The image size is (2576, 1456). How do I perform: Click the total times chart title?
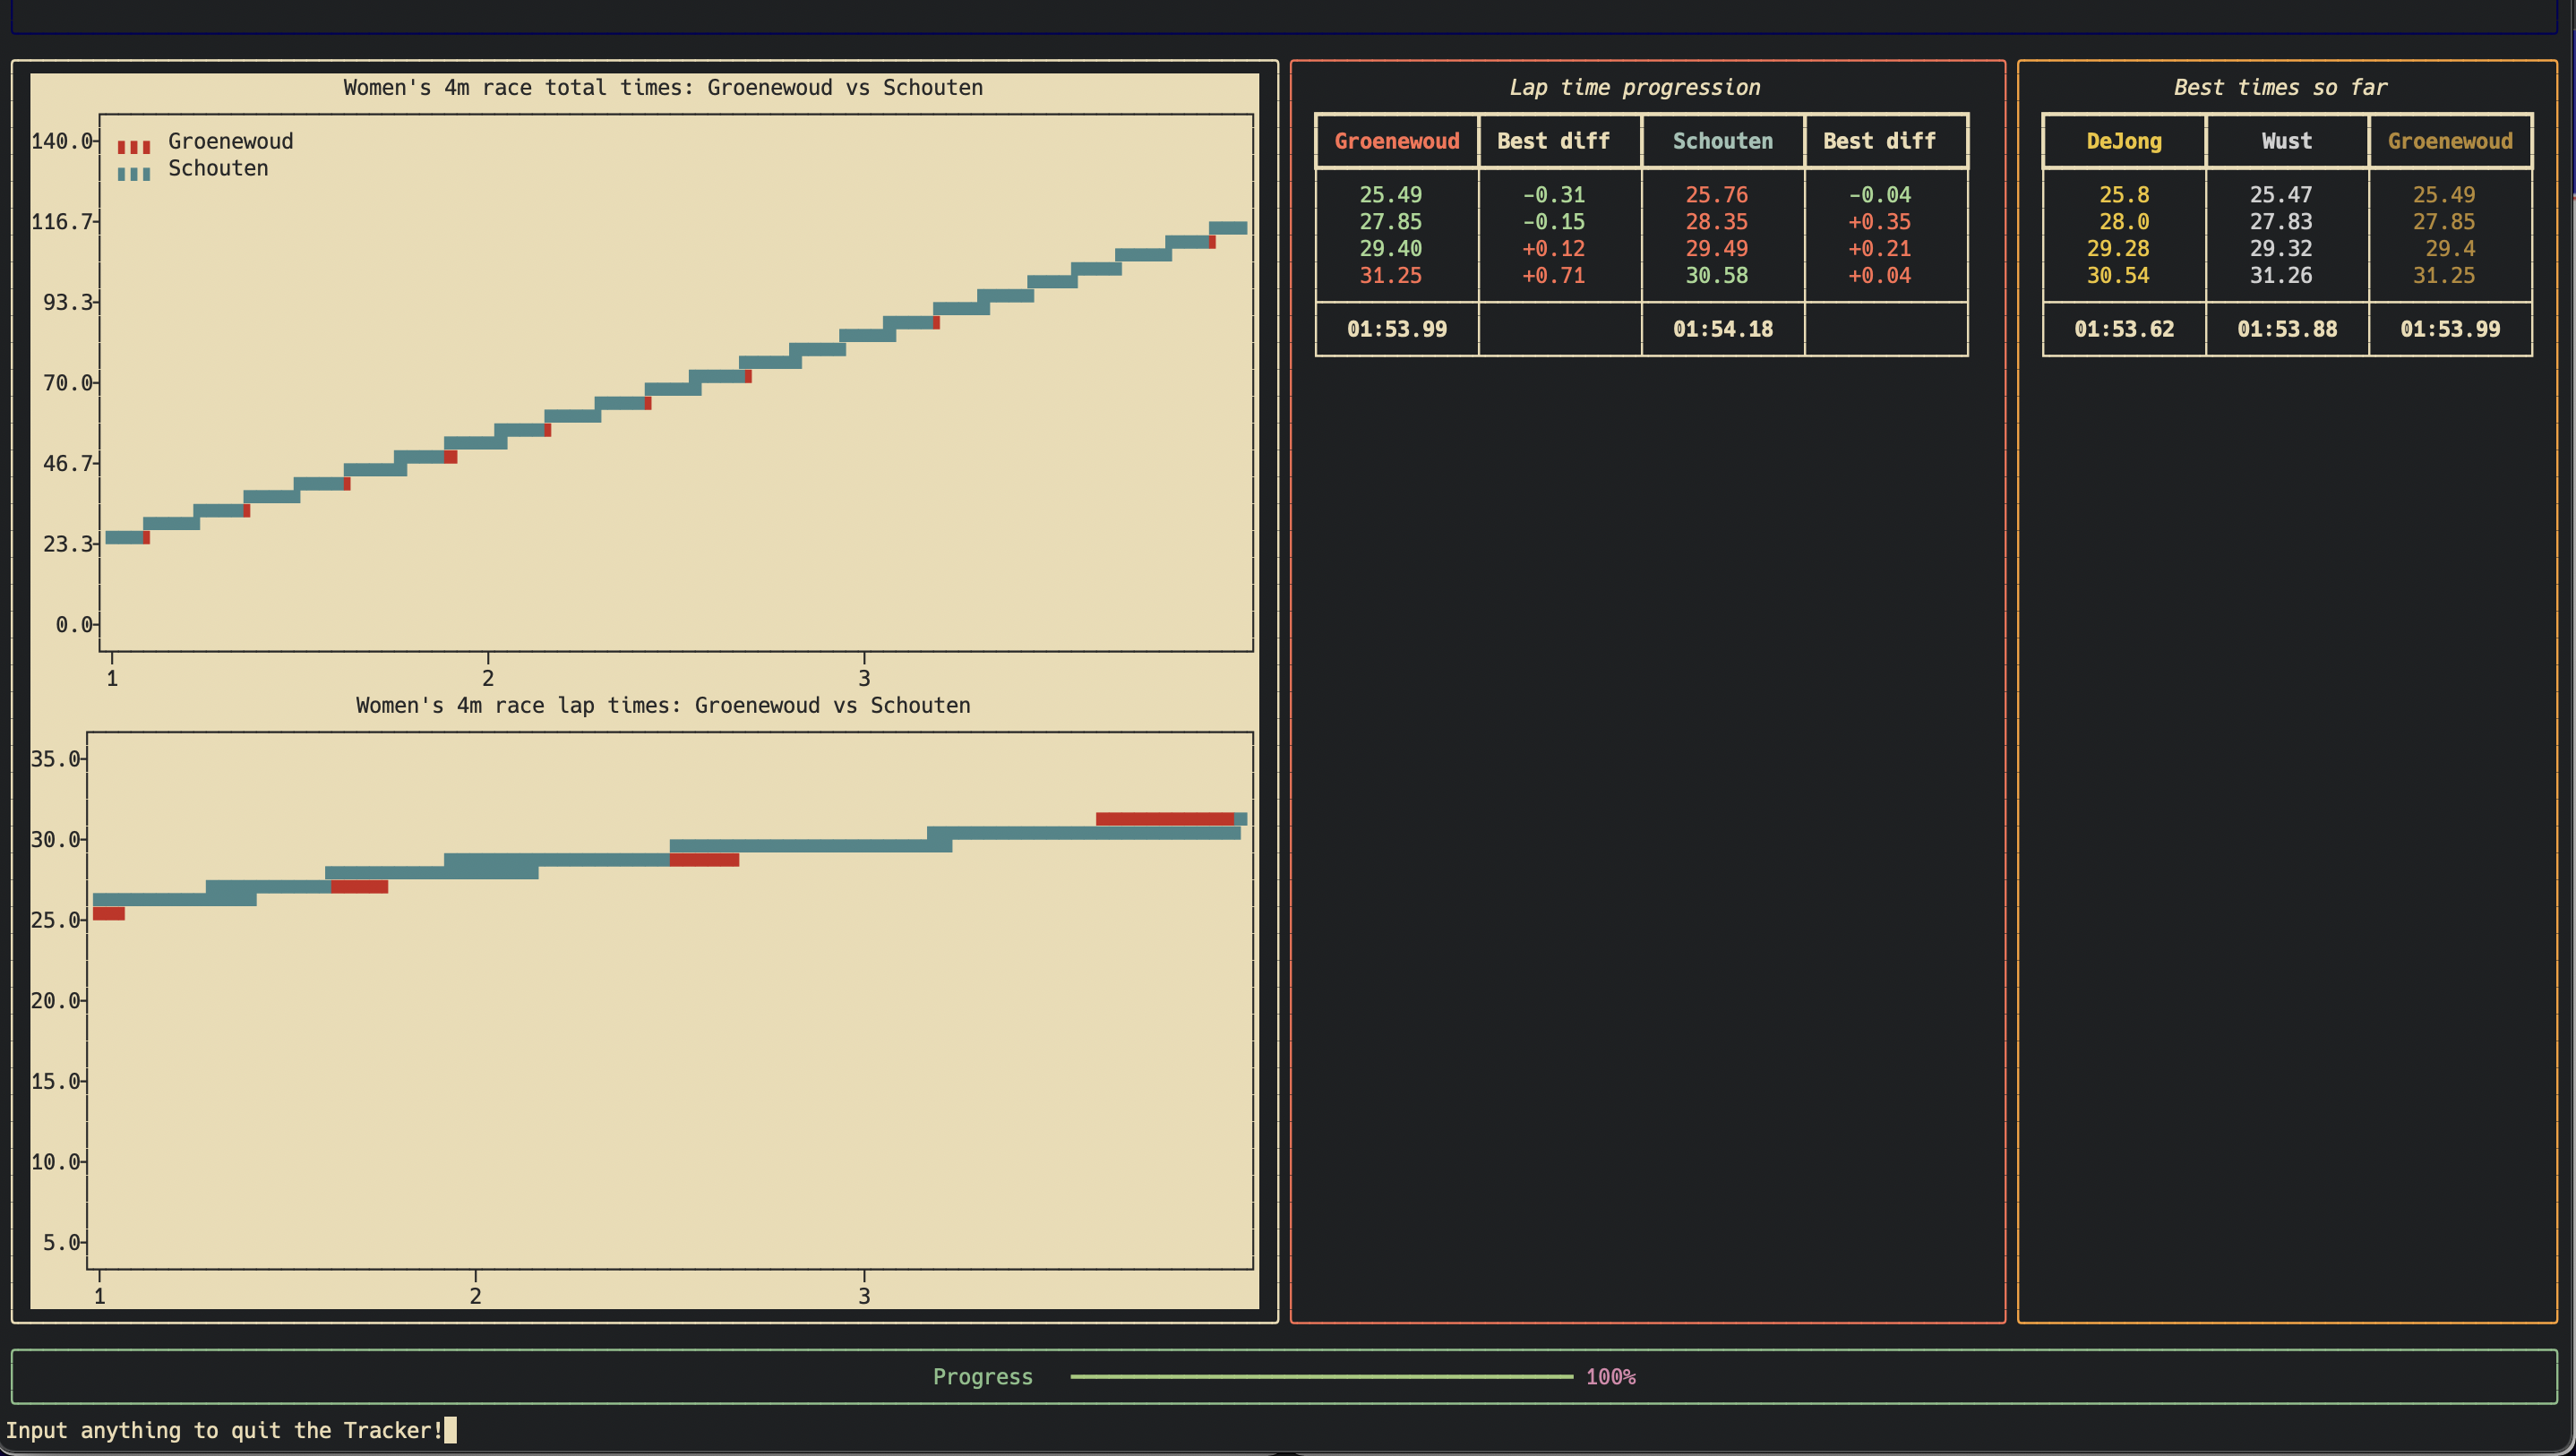click(x=663, y=88)
